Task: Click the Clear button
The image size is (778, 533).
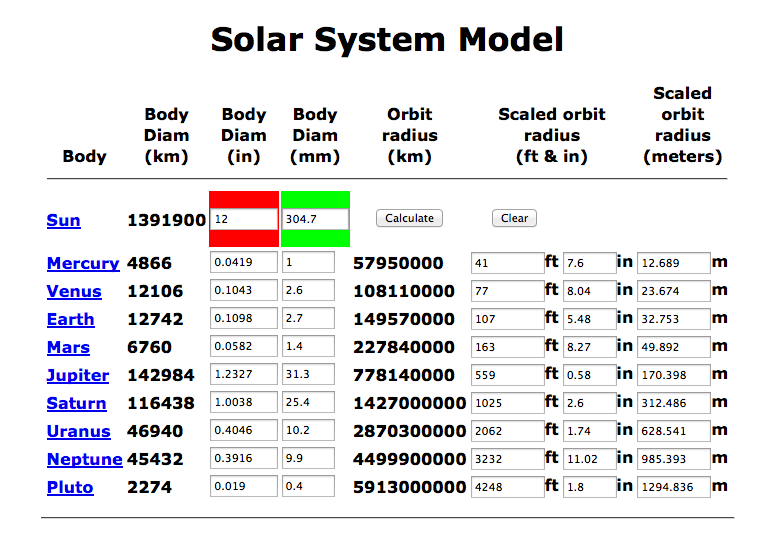Action: (x=515, y=218)
